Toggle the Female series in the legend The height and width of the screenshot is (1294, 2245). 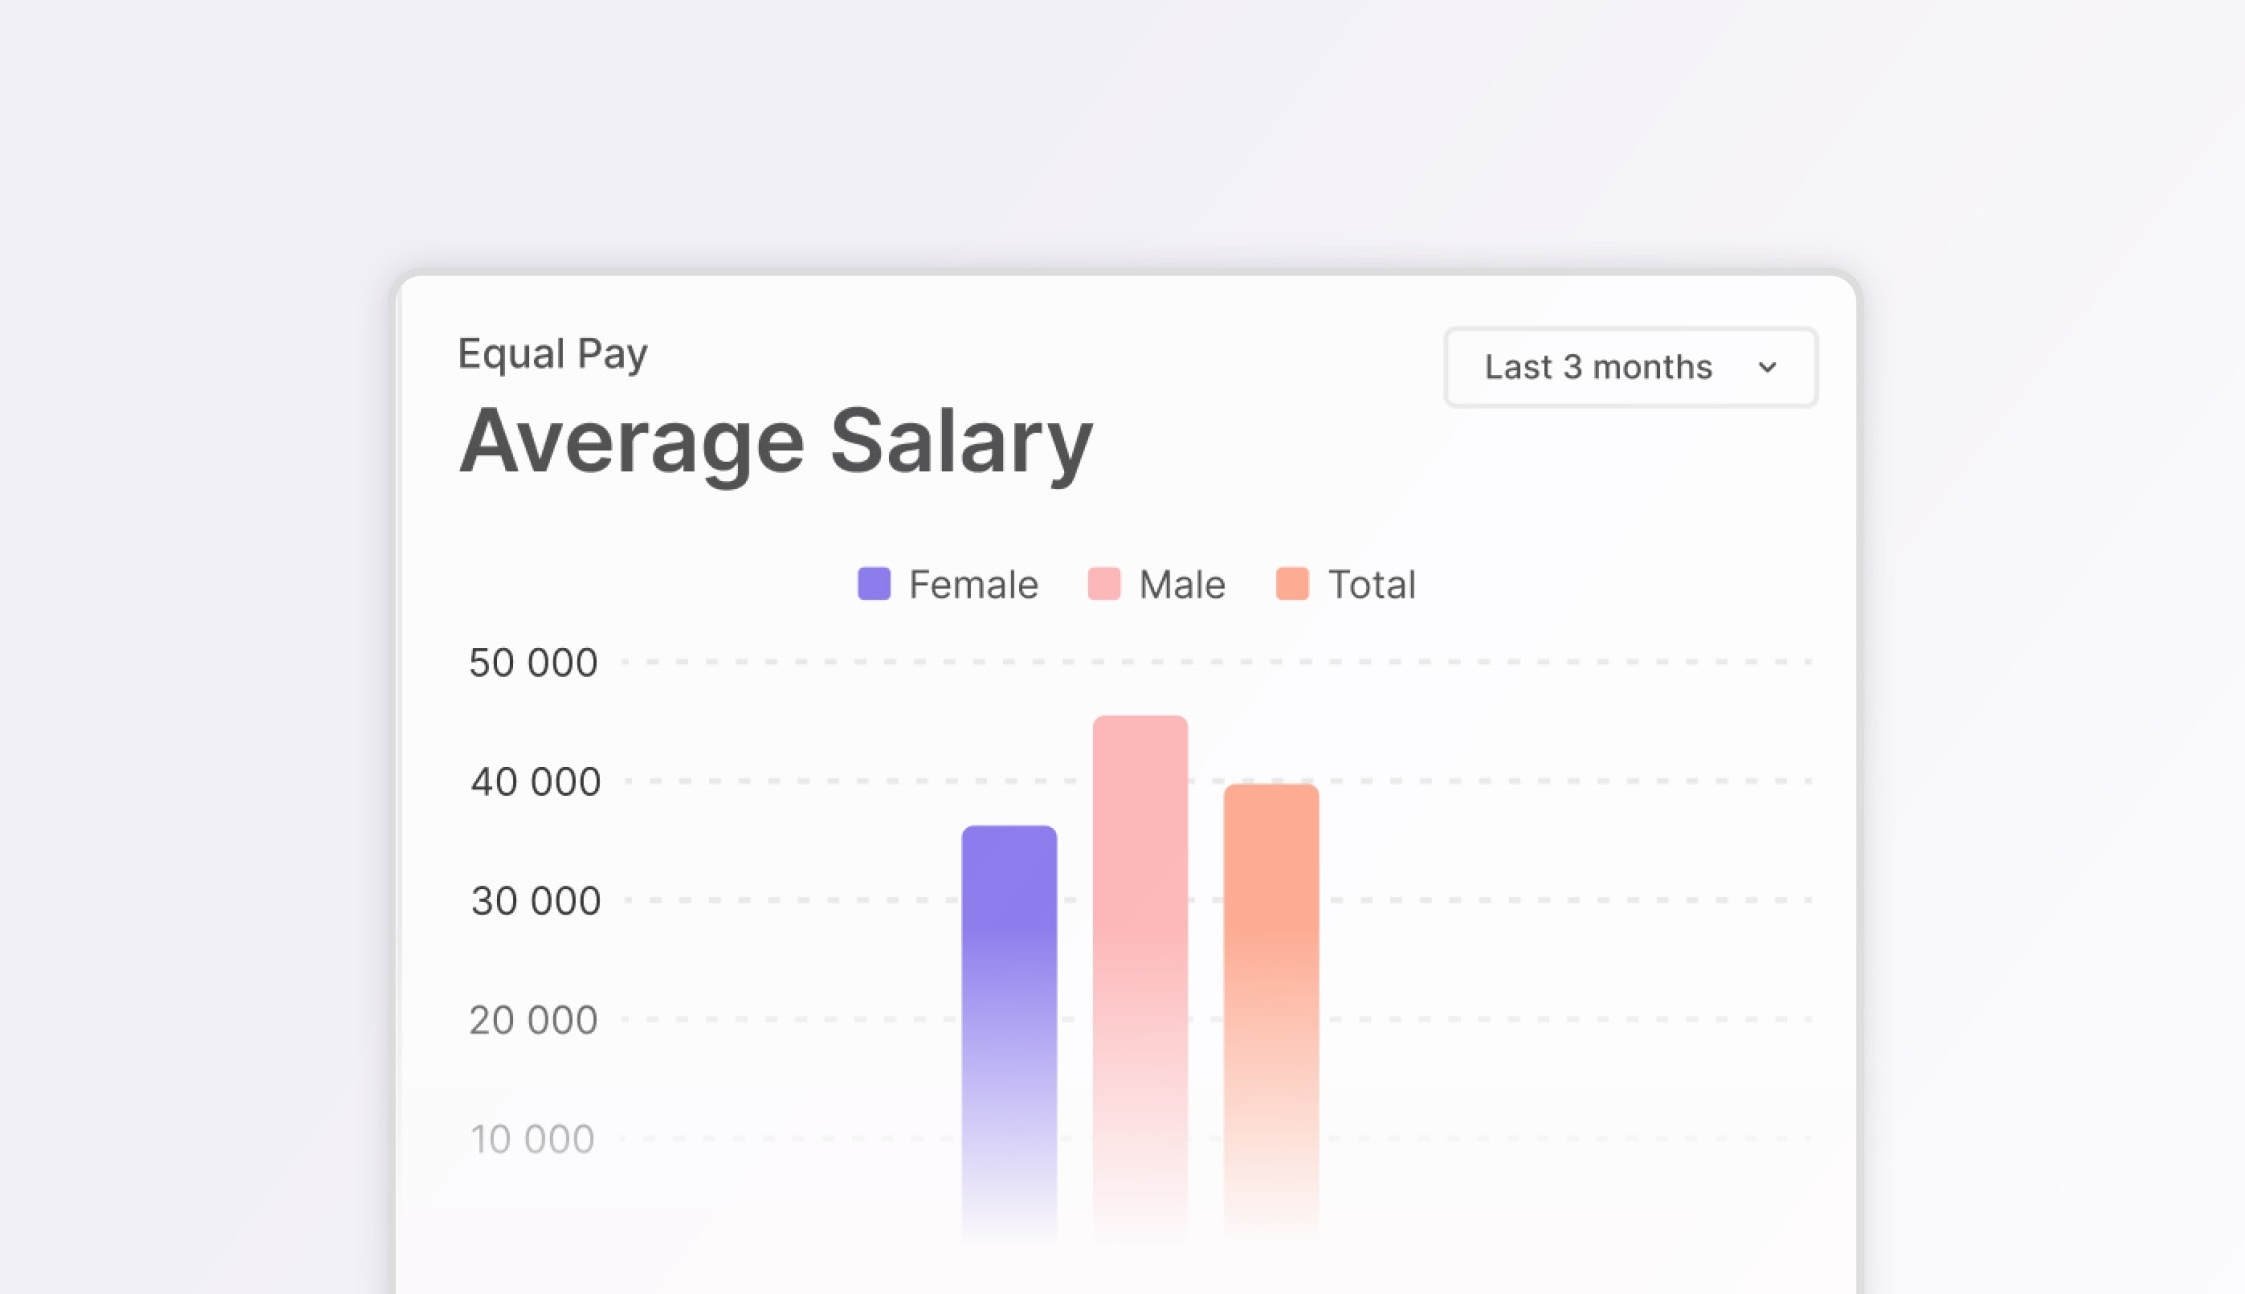click(946, 584)
